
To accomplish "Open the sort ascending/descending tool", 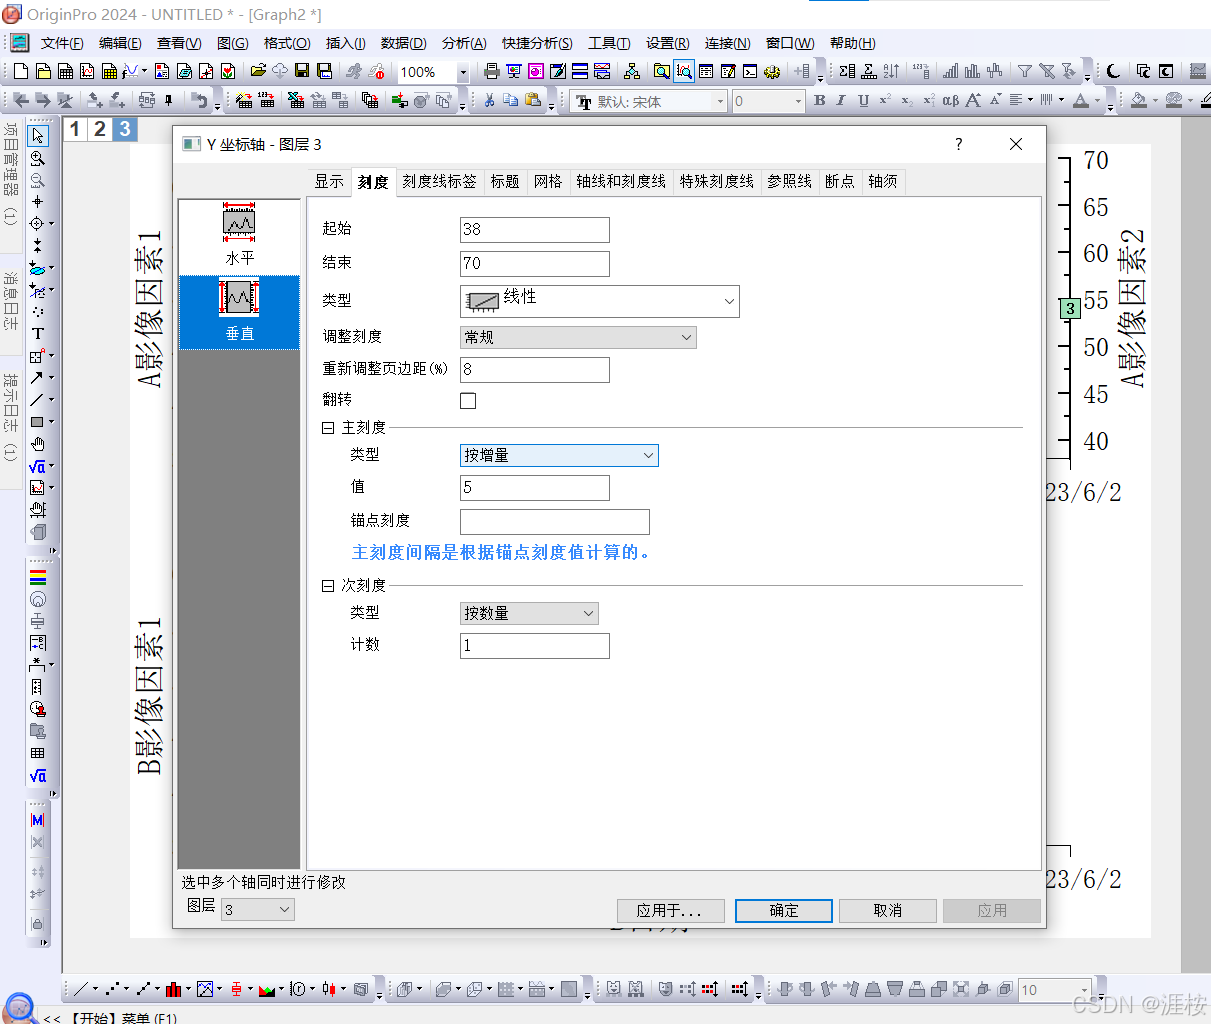I will (x=891, y=71).
